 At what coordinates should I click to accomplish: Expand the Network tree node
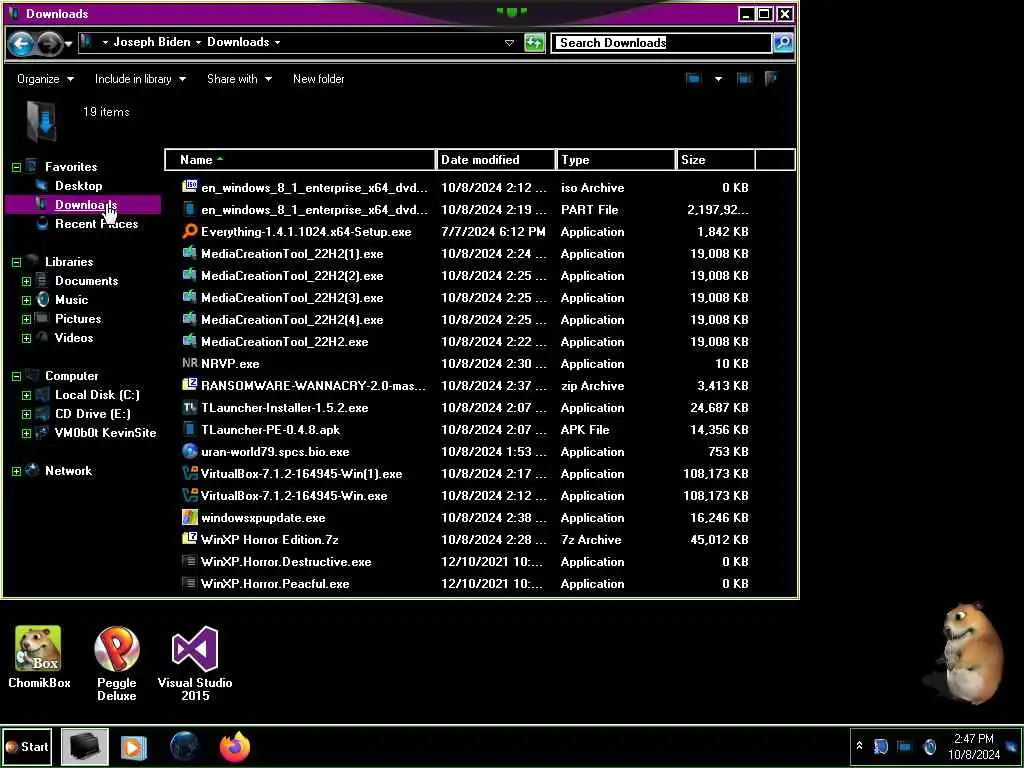tap(16, 471)
